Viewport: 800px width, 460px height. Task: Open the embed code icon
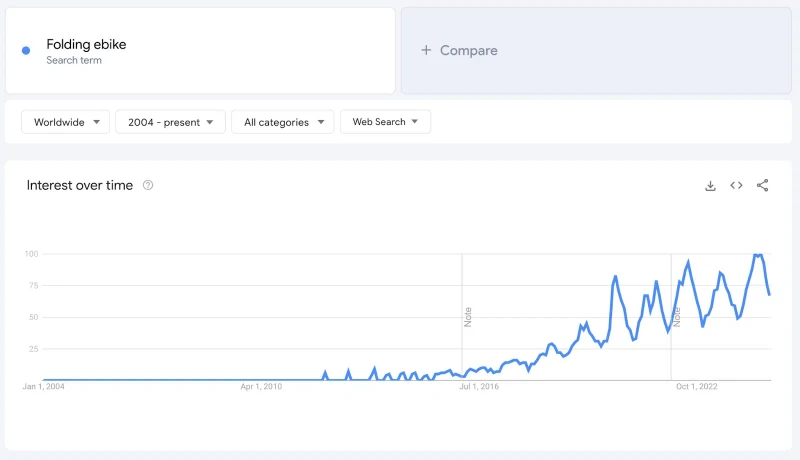tap(736, 185)
